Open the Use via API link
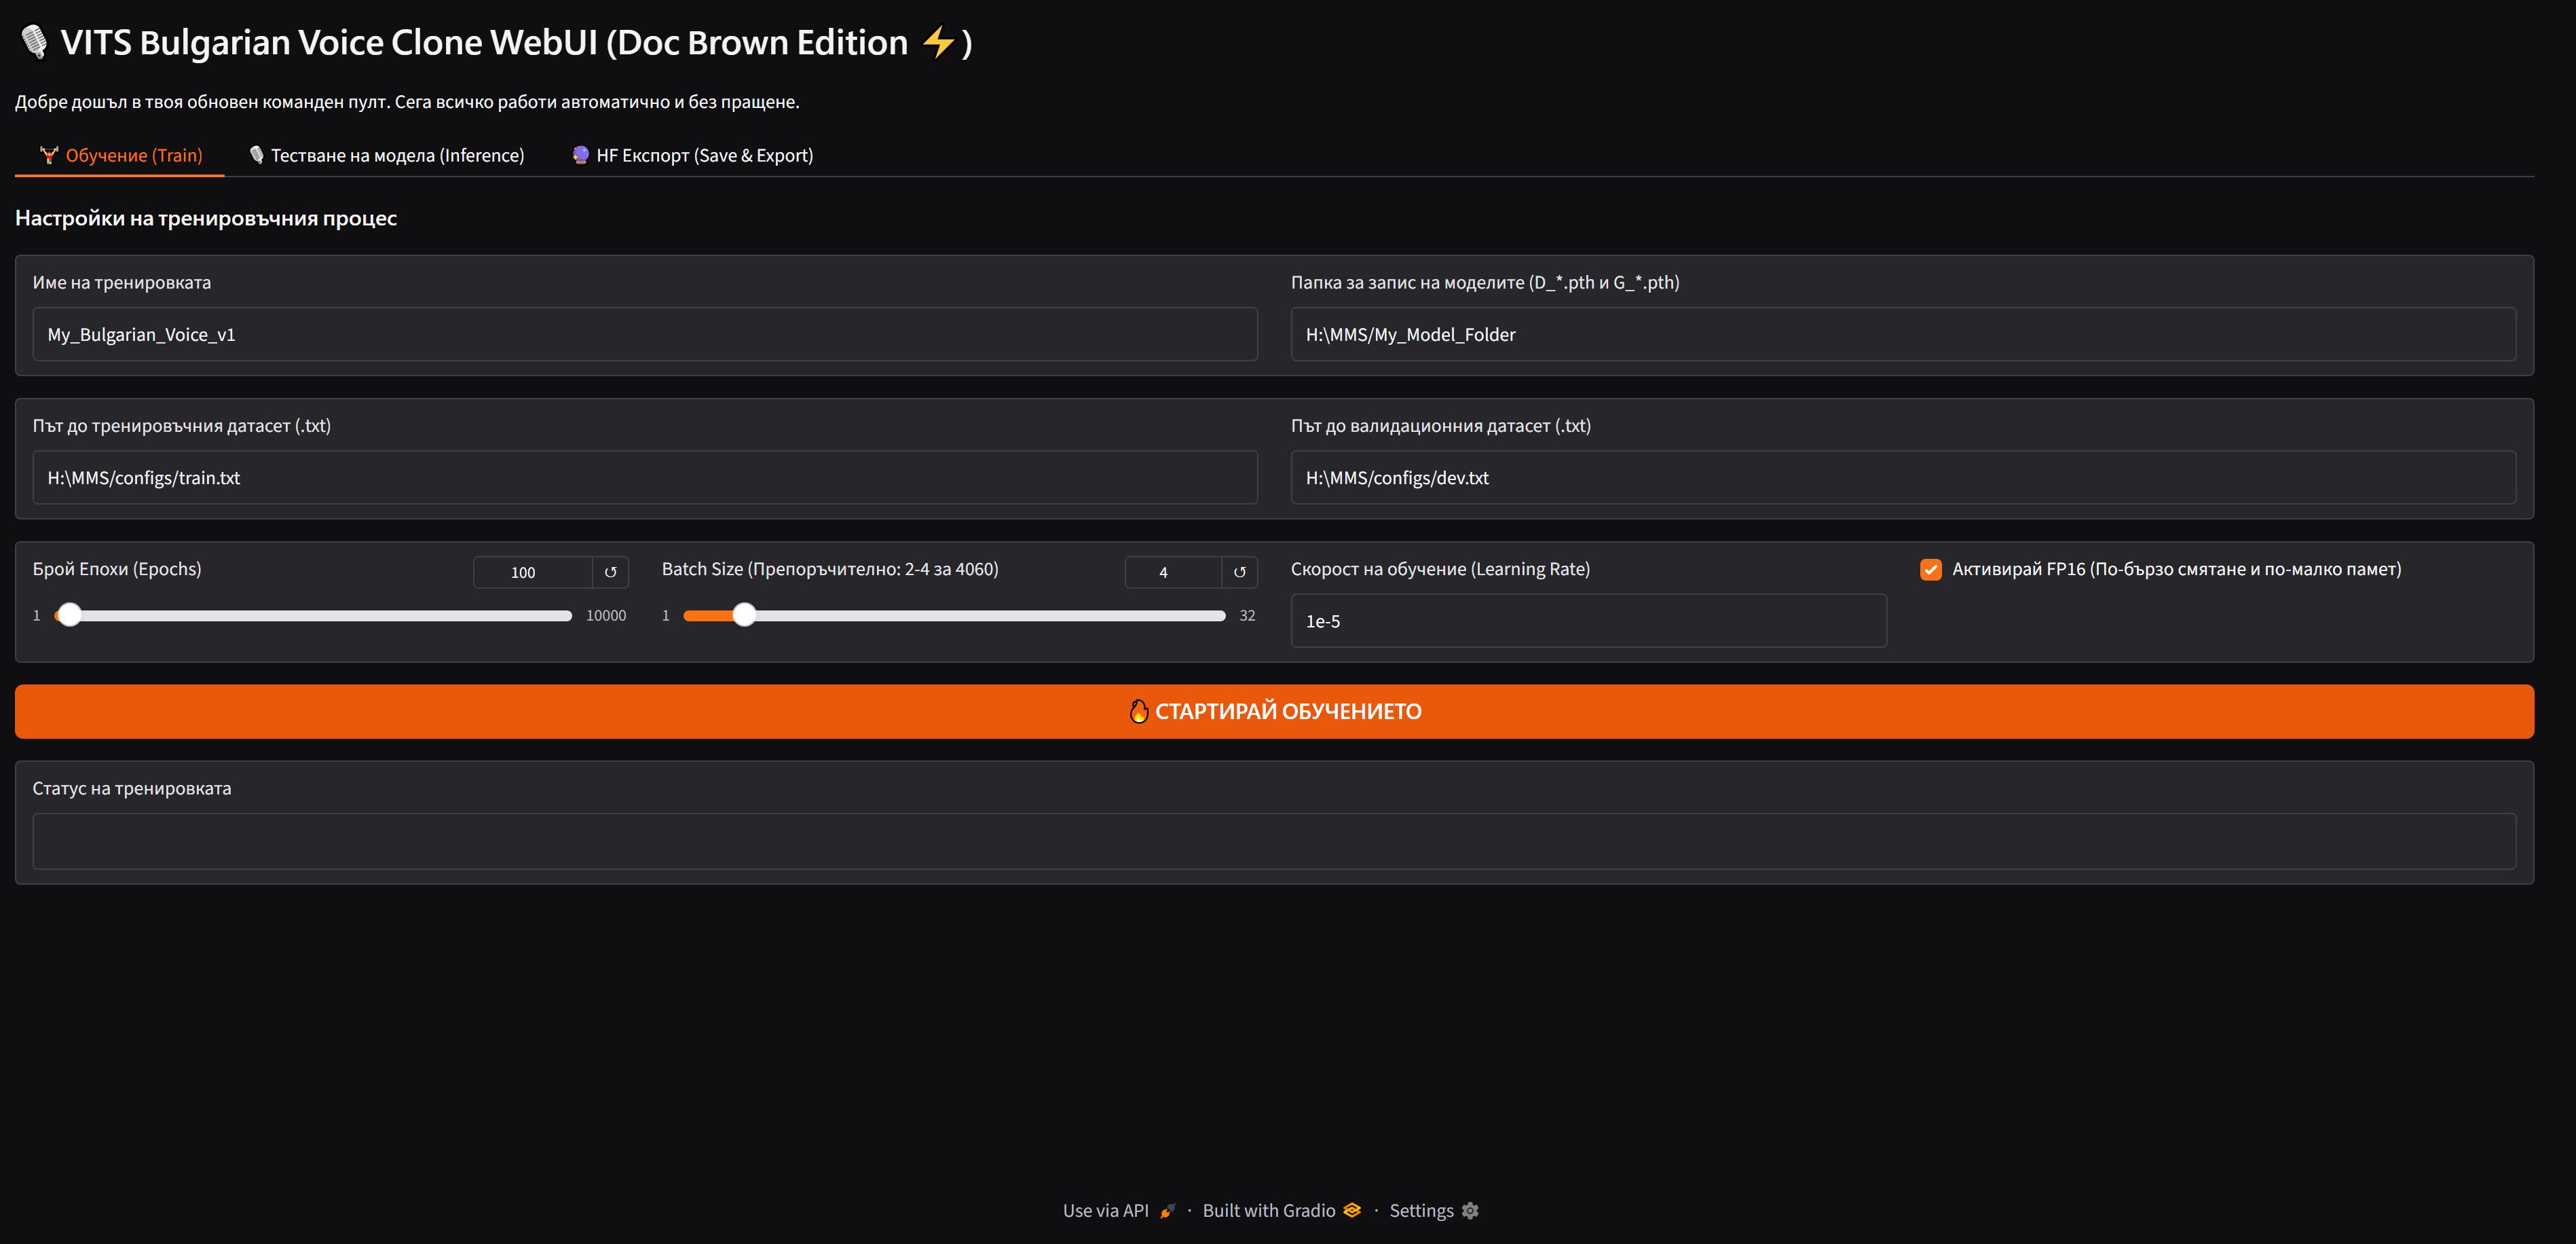 point(1119,1211)
